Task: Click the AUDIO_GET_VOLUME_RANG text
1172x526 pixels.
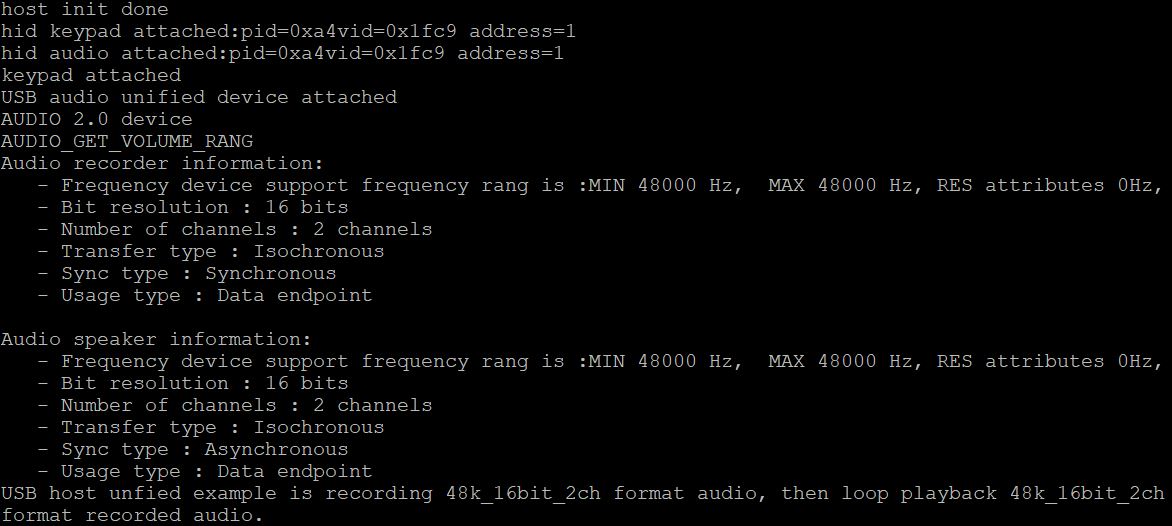Action: coord(127,141)
